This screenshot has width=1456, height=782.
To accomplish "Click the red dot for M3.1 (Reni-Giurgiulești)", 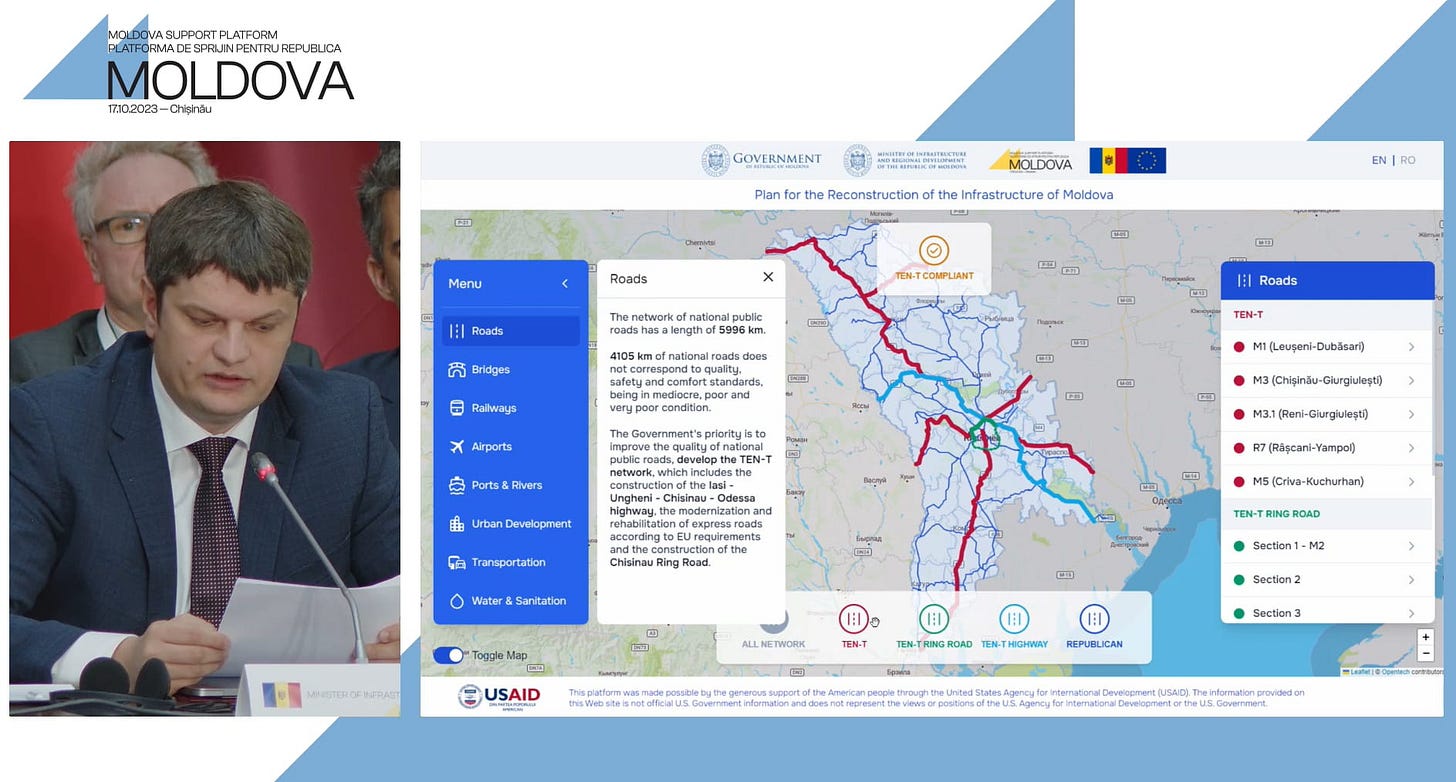I will point(1239,414).
